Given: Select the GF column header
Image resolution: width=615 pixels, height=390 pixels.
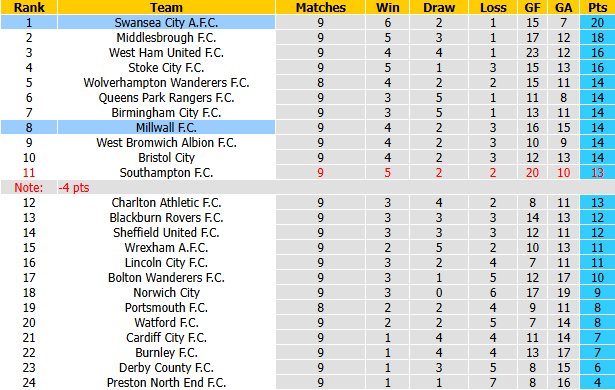Looking at the screenshot, I should 532,7.
